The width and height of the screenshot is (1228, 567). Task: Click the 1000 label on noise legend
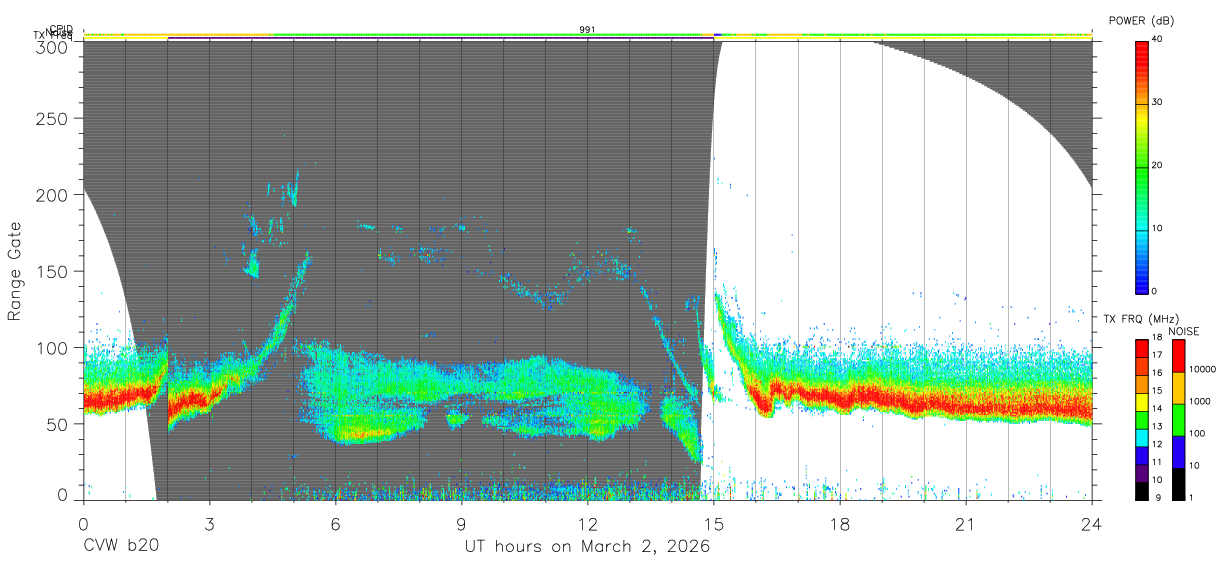point(1200,402)
